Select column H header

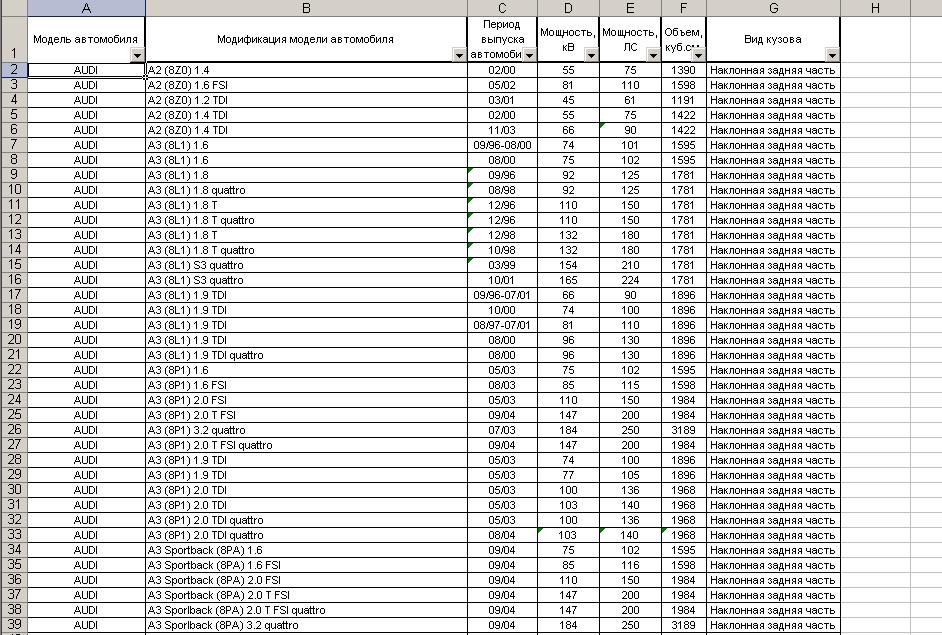(x=875, y=8)
